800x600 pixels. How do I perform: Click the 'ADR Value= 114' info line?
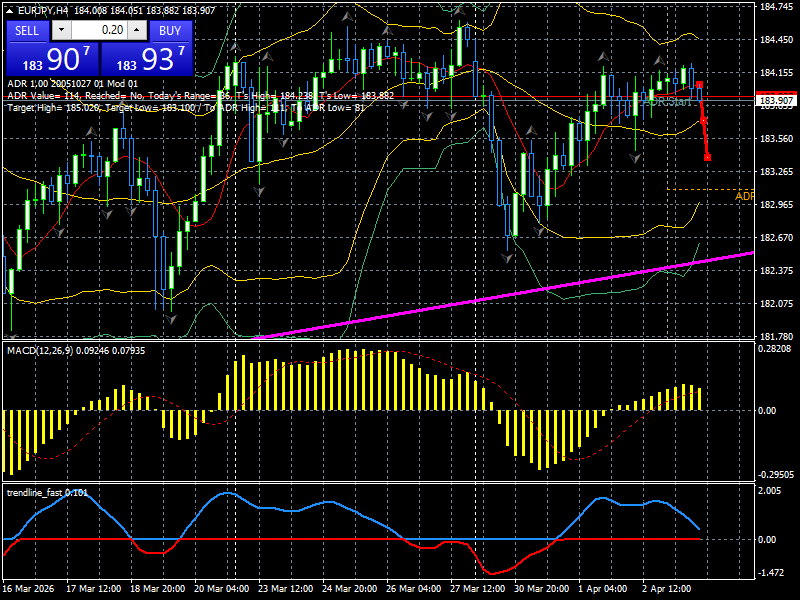pos(201,95)
